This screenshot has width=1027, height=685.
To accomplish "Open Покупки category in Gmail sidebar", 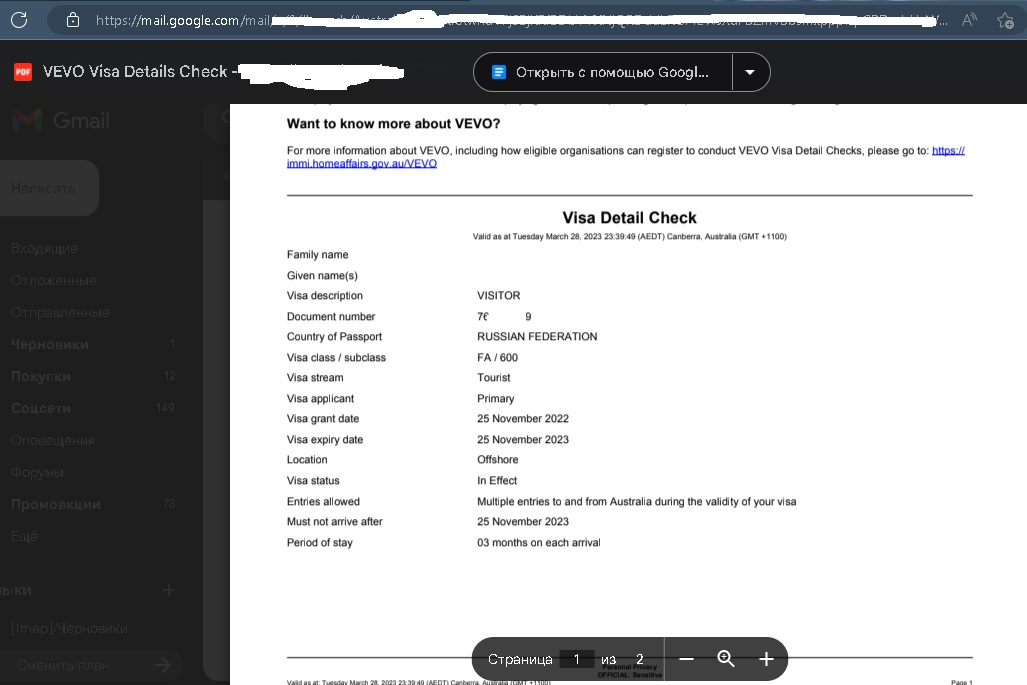I will 41,377.
